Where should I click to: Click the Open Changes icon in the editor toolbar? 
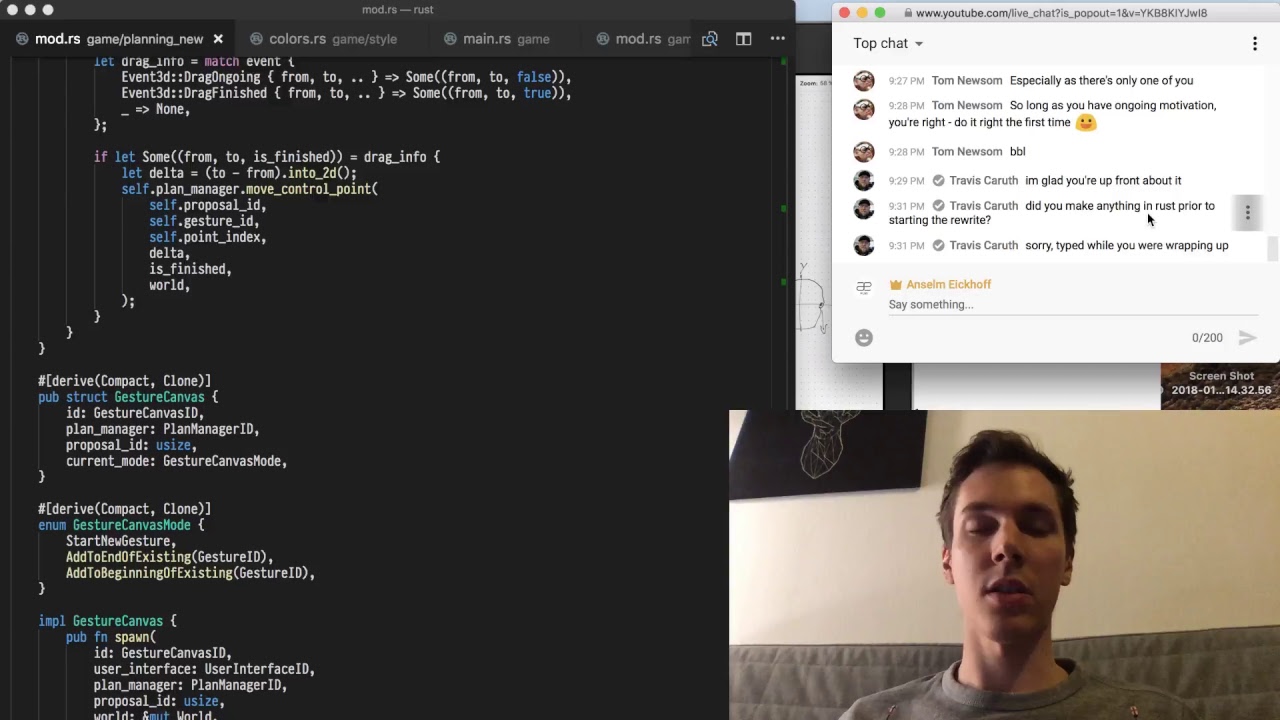(x=710, y=39)
